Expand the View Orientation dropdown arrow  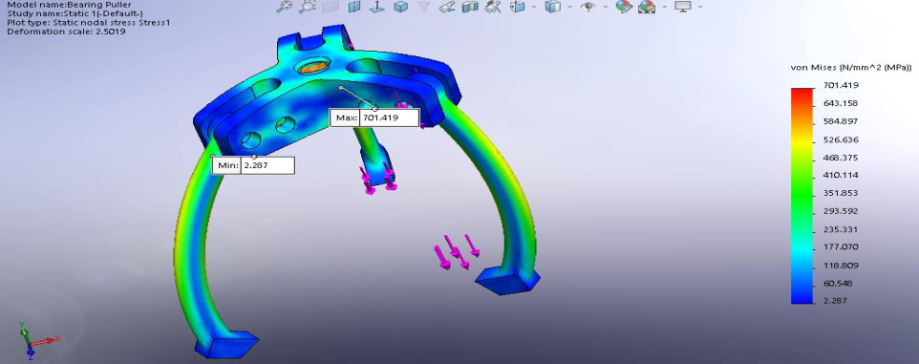[x=534, y=7]
